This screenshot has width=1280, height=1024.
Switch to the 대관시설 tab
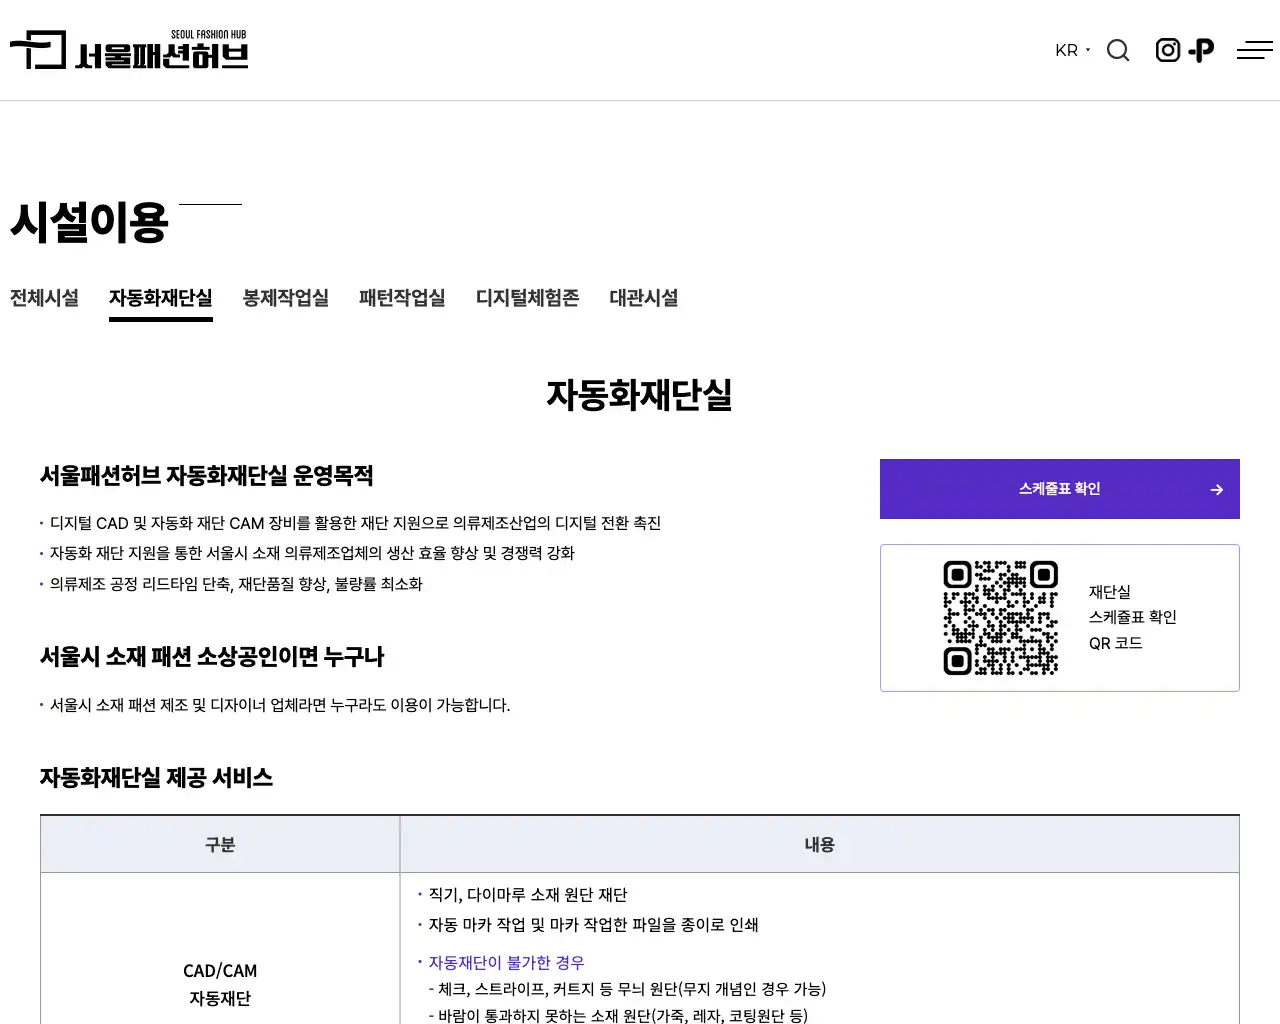643,298
